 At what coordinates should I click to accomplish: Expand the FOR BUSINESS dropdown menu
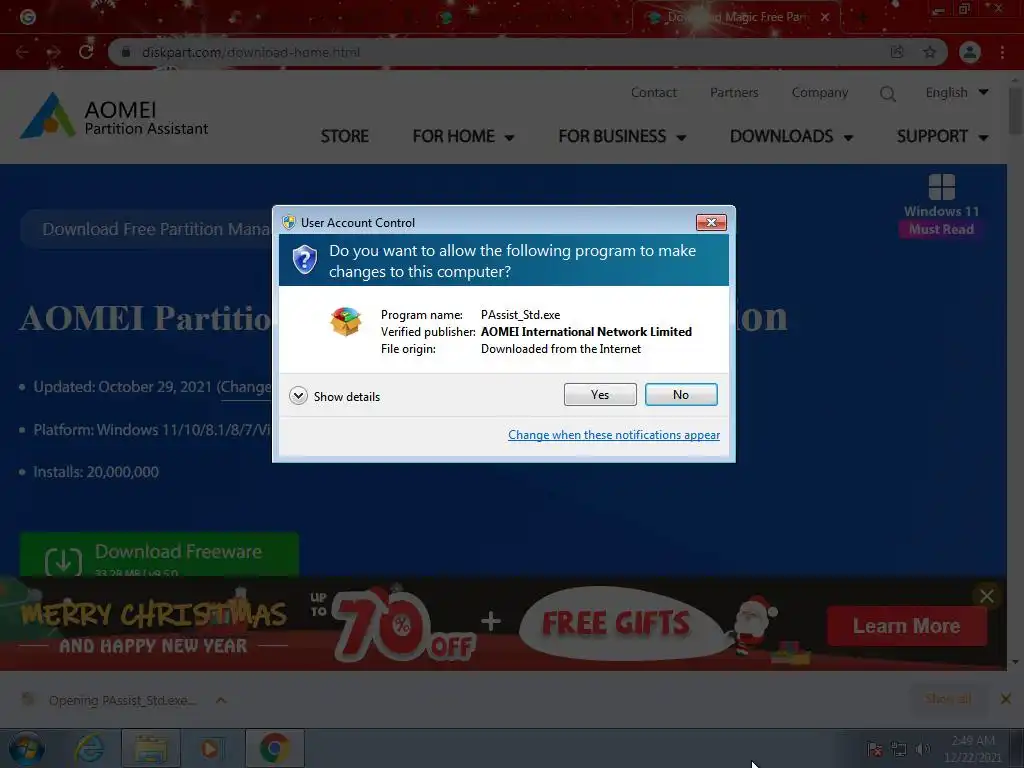[x=622, y=136]
